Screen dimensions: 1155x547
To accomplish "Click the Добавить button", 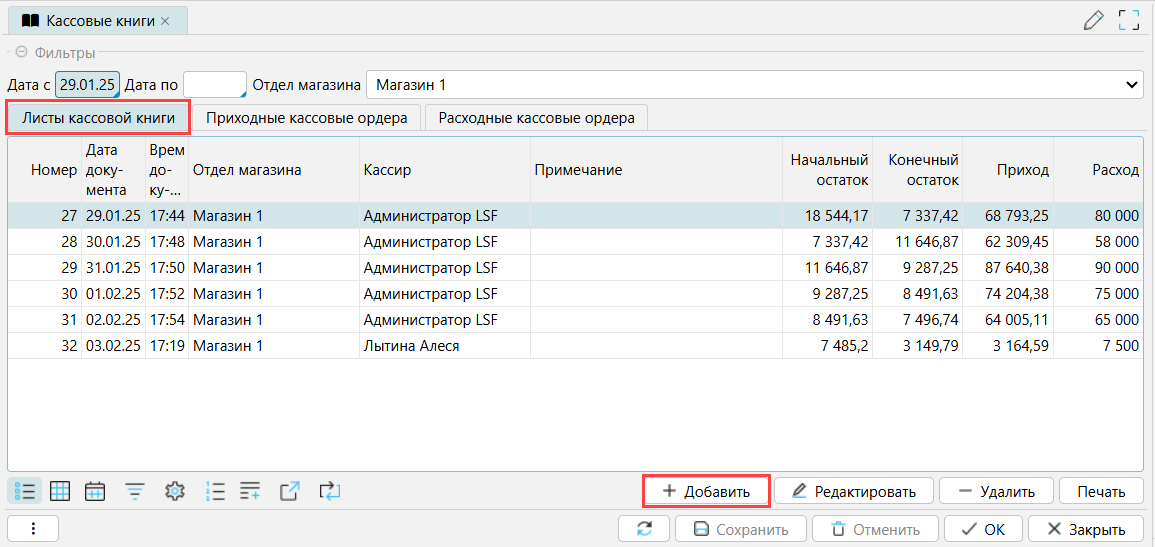I will (706, 491).
